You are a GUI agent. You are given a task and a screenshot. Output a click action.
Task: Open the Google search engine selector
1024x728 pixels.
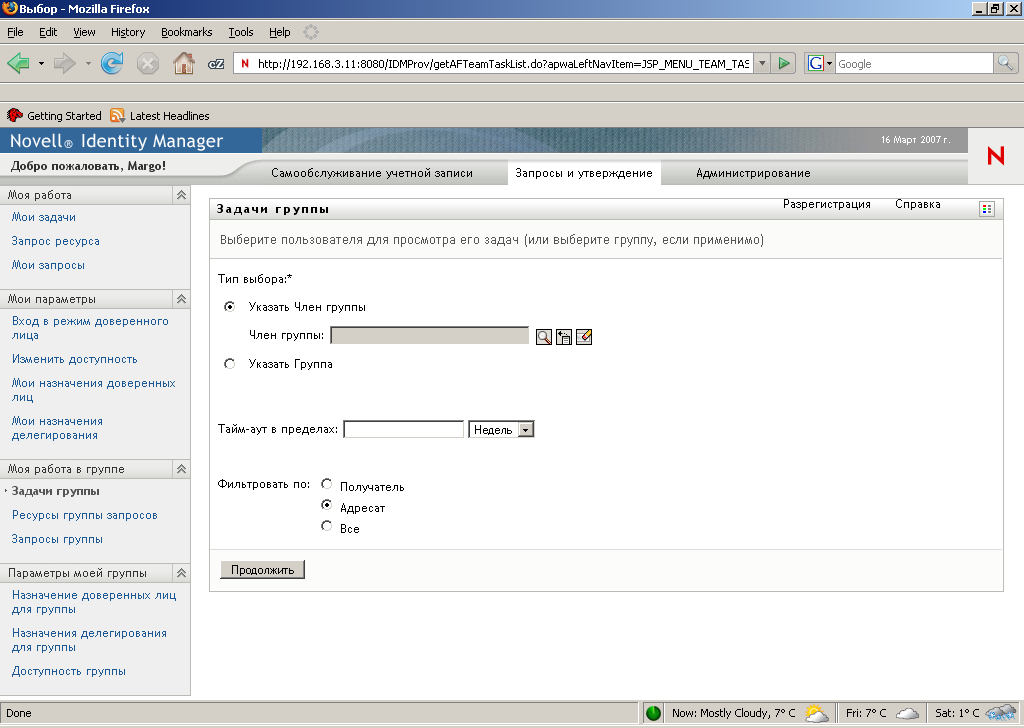pyautogui.click(x=820, y=63)
